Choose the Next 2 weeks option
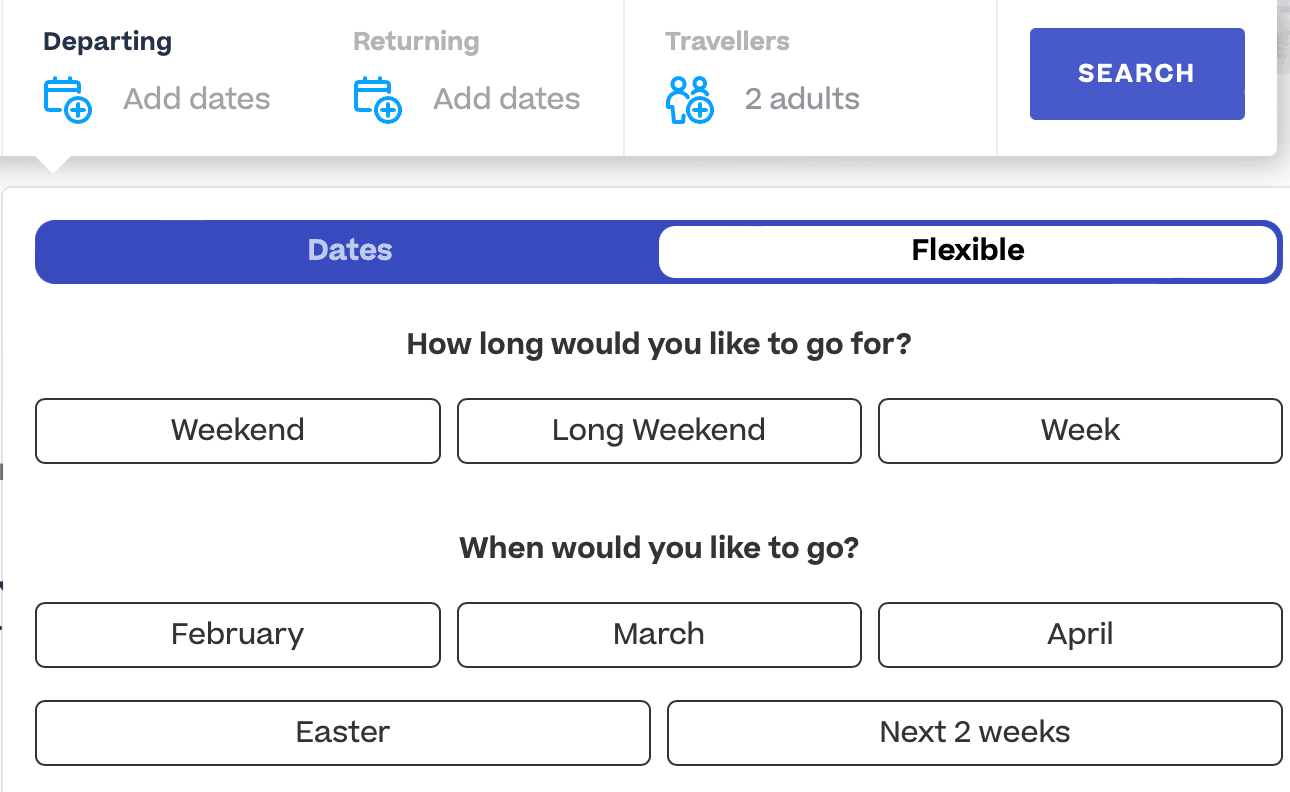This screenshot has width=1290, height=792. [x=974, y=733]
